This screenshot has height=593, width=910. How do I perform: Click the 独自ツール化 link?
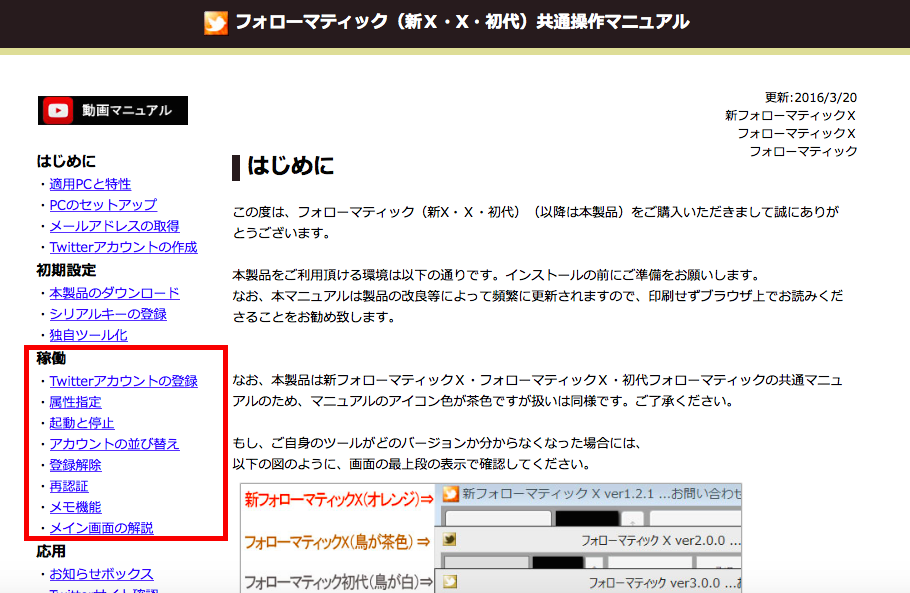[x=88, y=335]
